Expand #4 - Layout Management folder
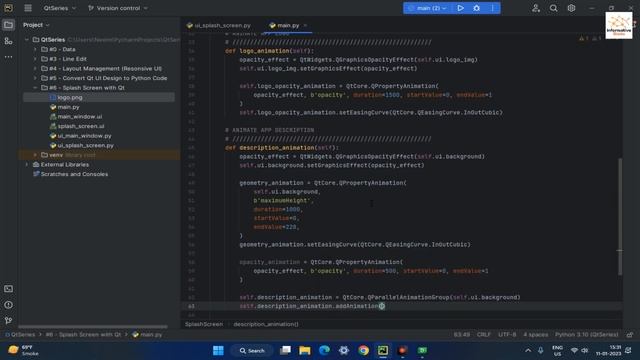Screen dimensions: 640x360 [x=35, y=69]
